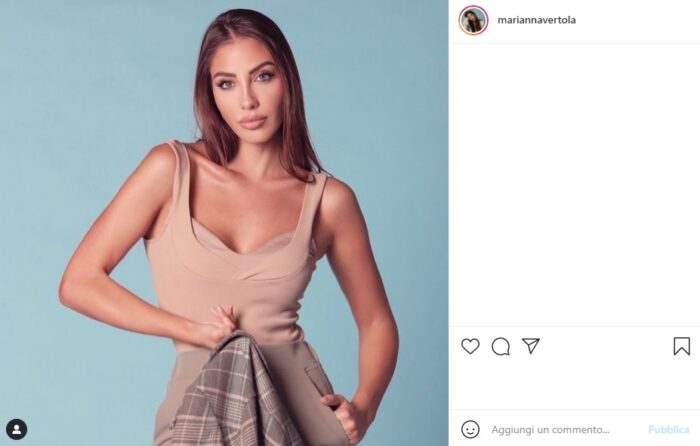Viewport: 700px width, 446px height.
Task: Submit the comment with Pubblica
Action: (668, 429)
